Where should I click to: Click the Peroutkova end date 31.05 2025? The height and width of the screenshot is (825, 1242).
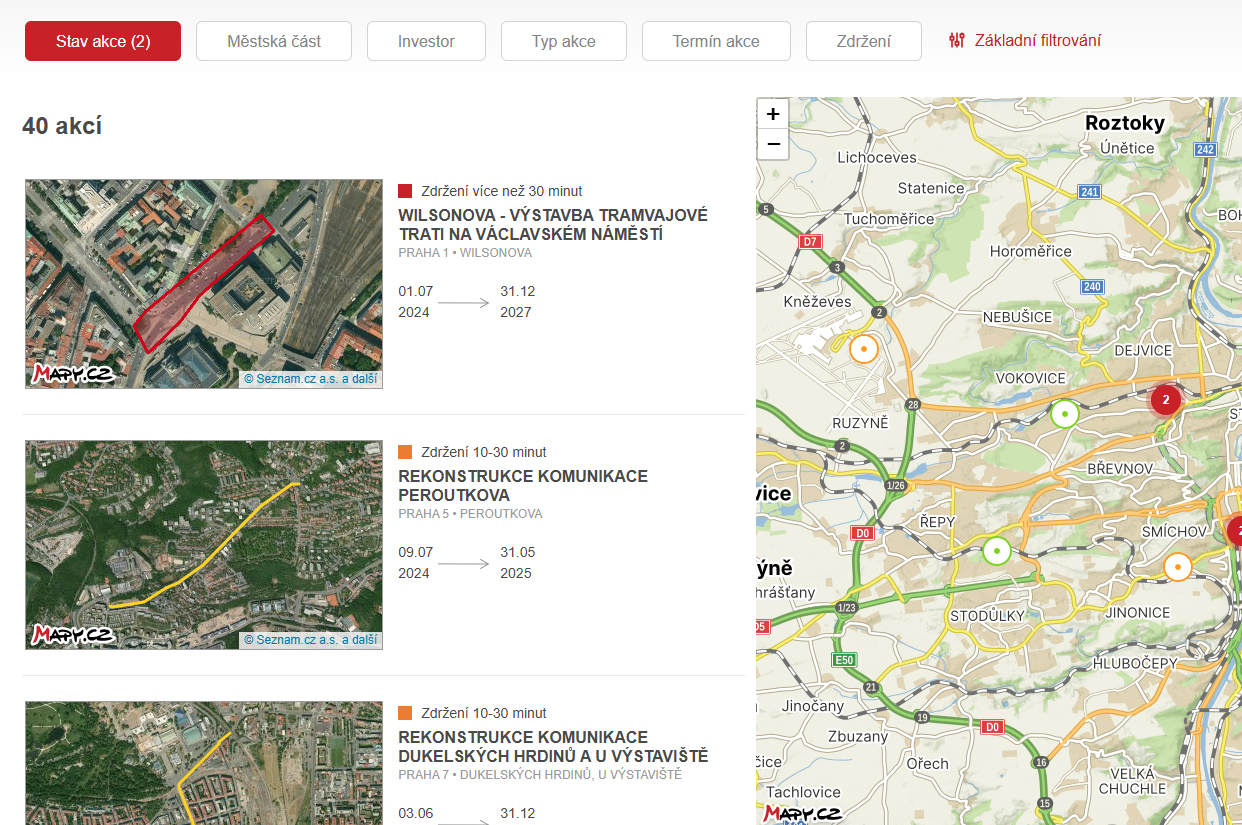coord(518,563)
